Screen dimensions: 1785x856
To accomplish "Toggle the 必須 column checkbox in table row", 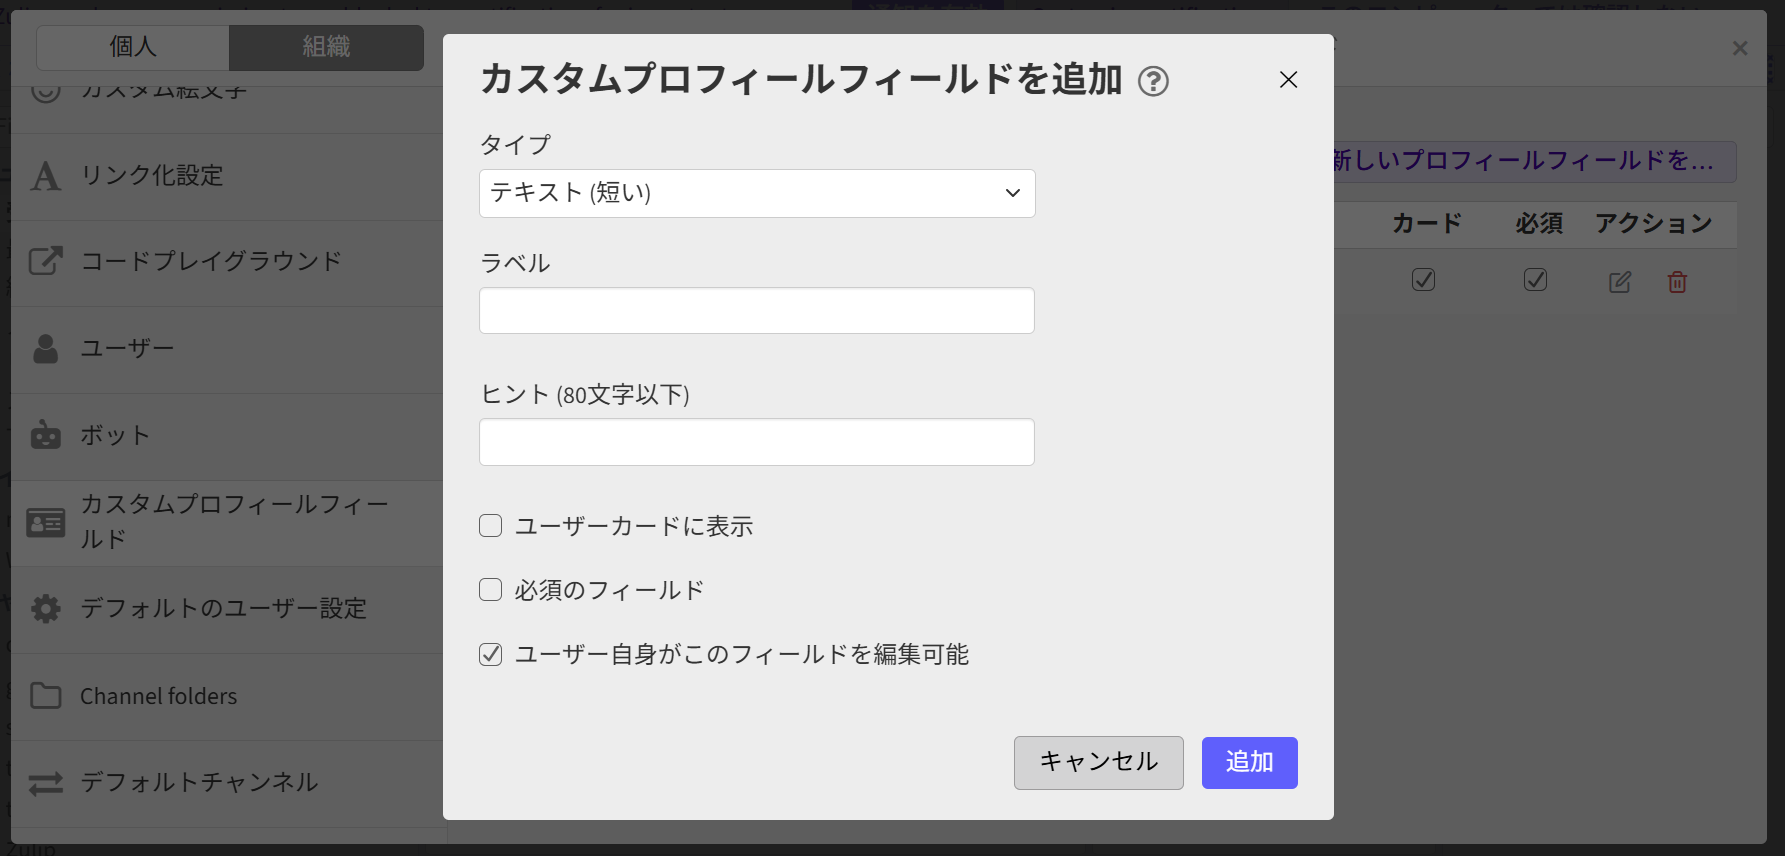I will coord(1536,280).
